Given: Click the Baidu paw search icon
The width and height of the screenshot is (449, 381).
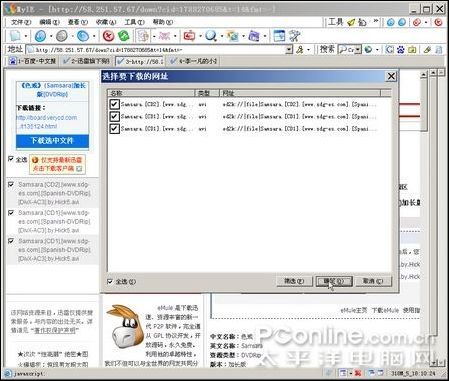Looking at the screenshot, I should pos(401,50).
